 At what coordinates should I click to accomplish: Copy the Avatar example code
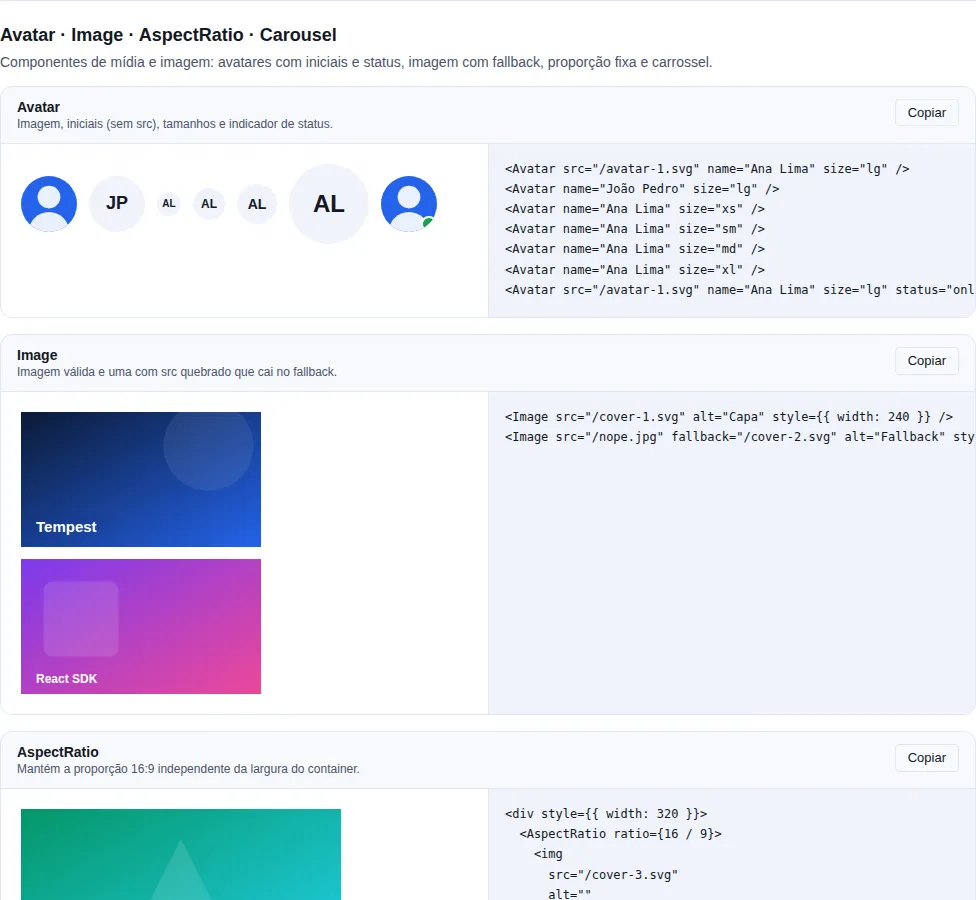(926, 113)
